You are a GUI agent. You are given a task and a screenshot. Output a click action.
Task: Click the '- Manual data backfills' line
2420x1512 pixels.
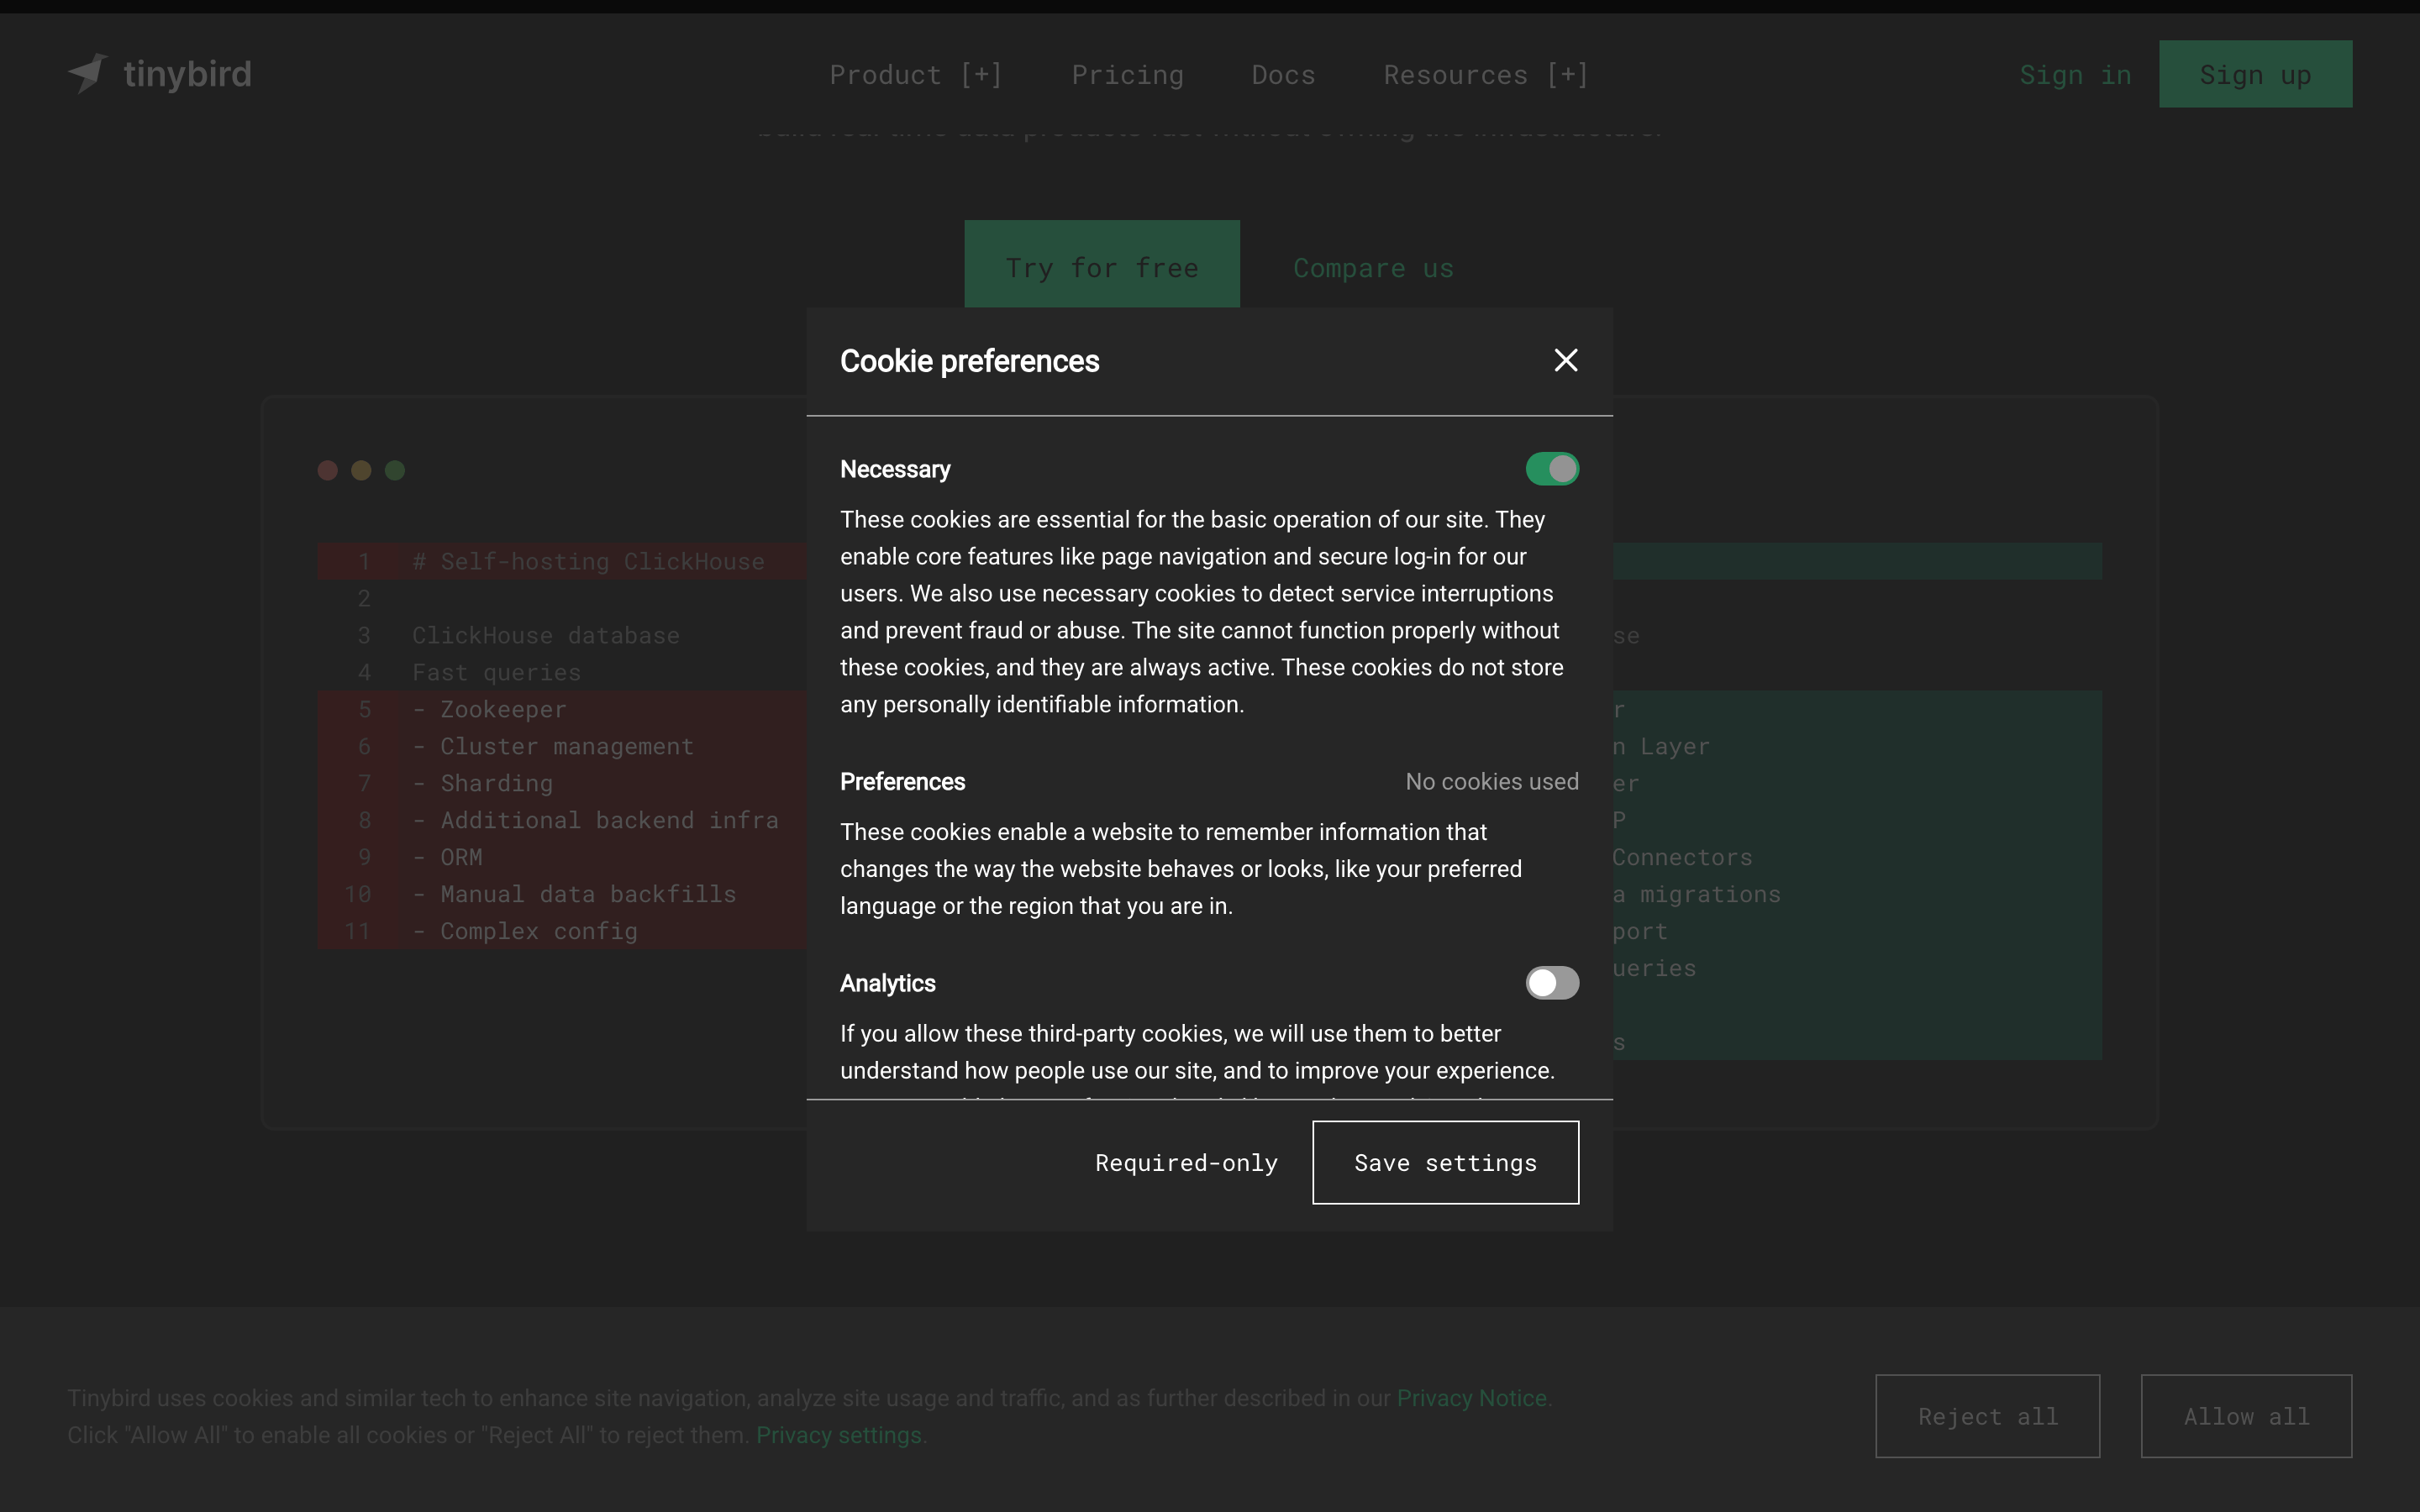coord(574,895)
